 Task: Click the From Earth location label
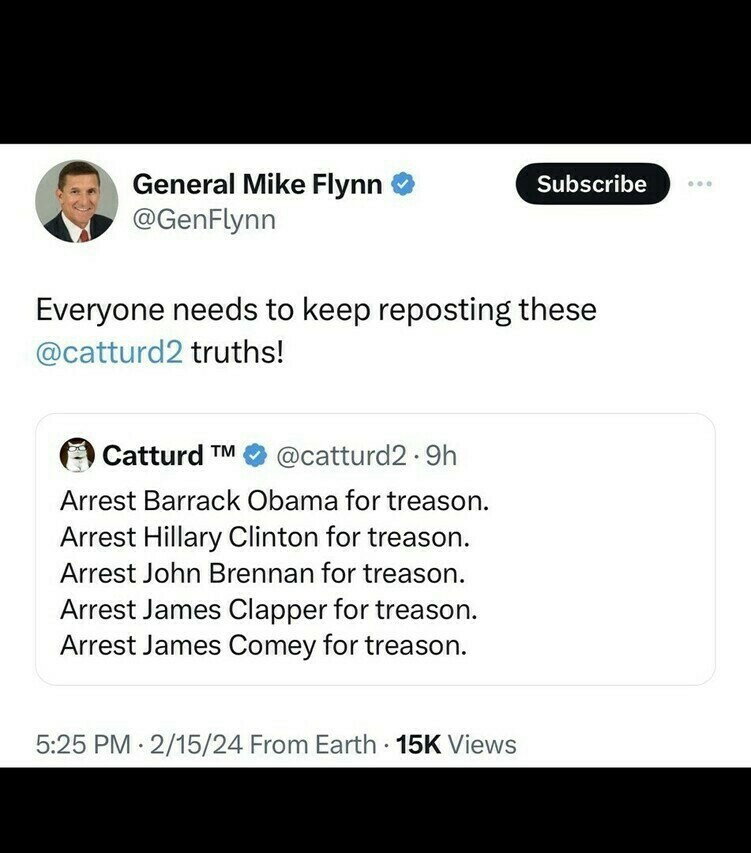[312, 744]
